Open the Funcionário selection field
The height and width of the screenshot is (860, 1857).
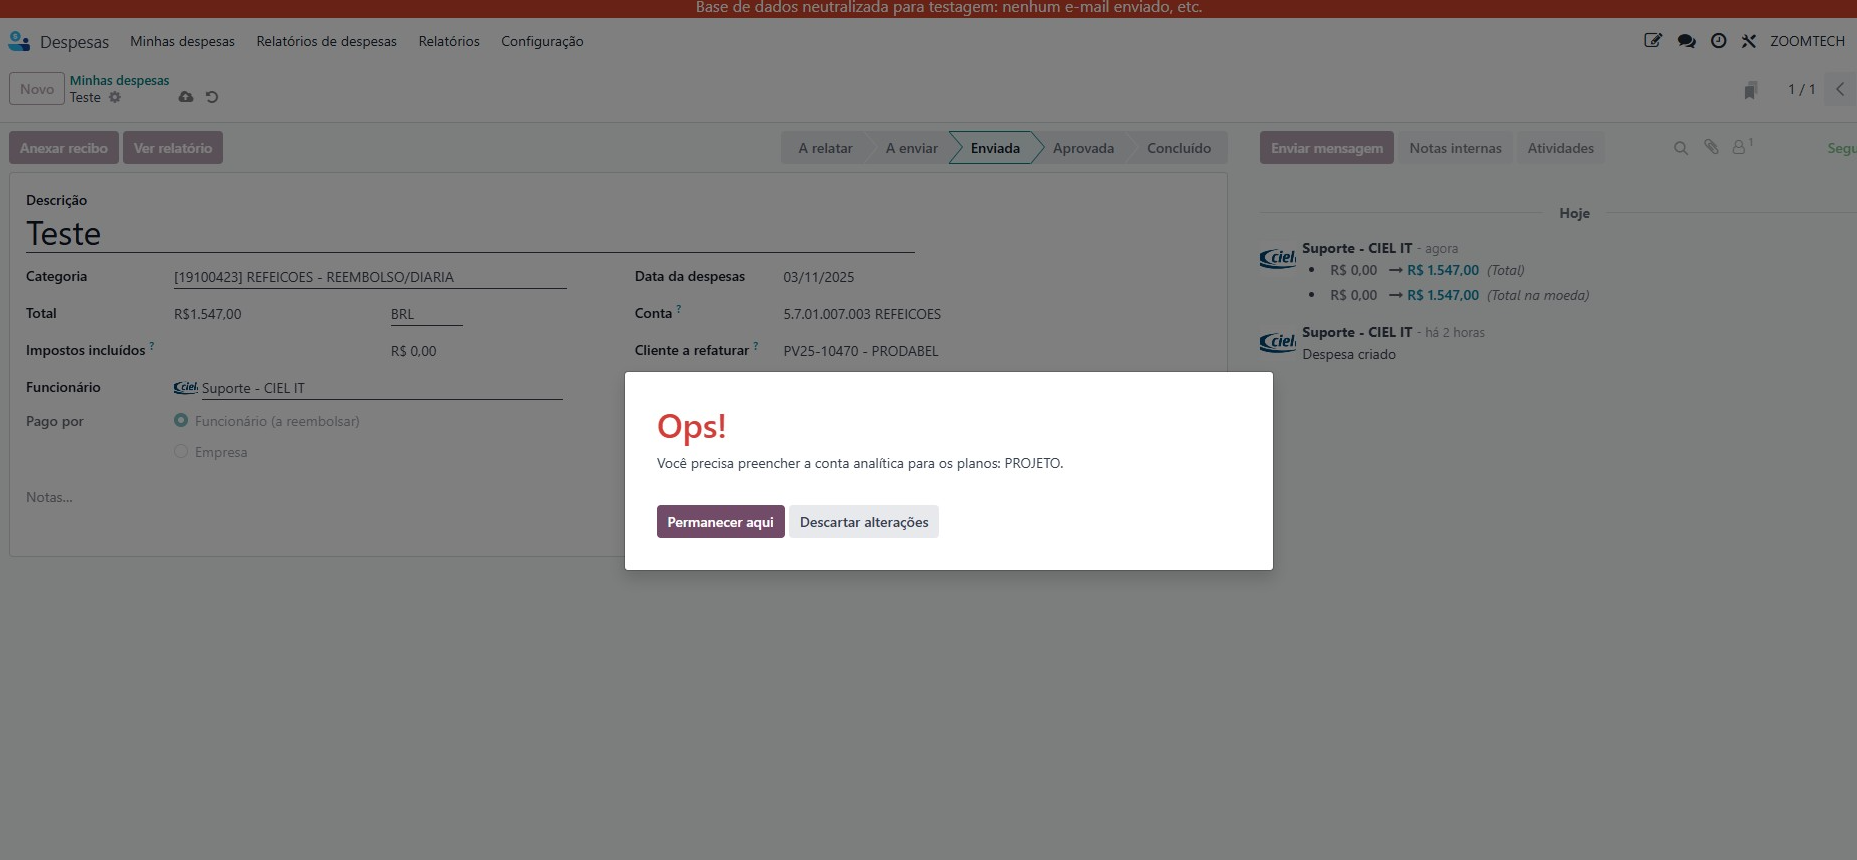coord(380,388)
